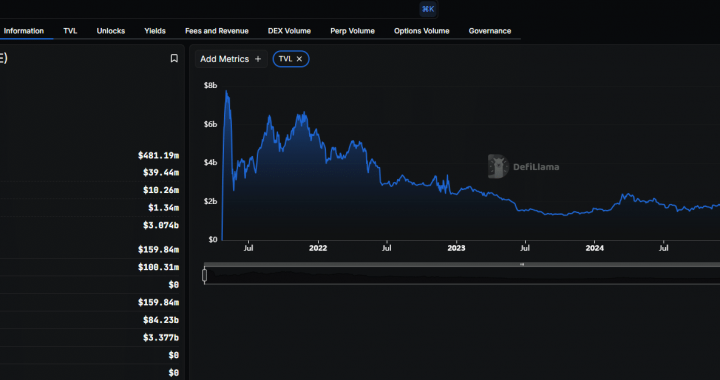720x380 pixels.
Task: Toggle the TVL metric chip
Action: (x=291, y=59)
